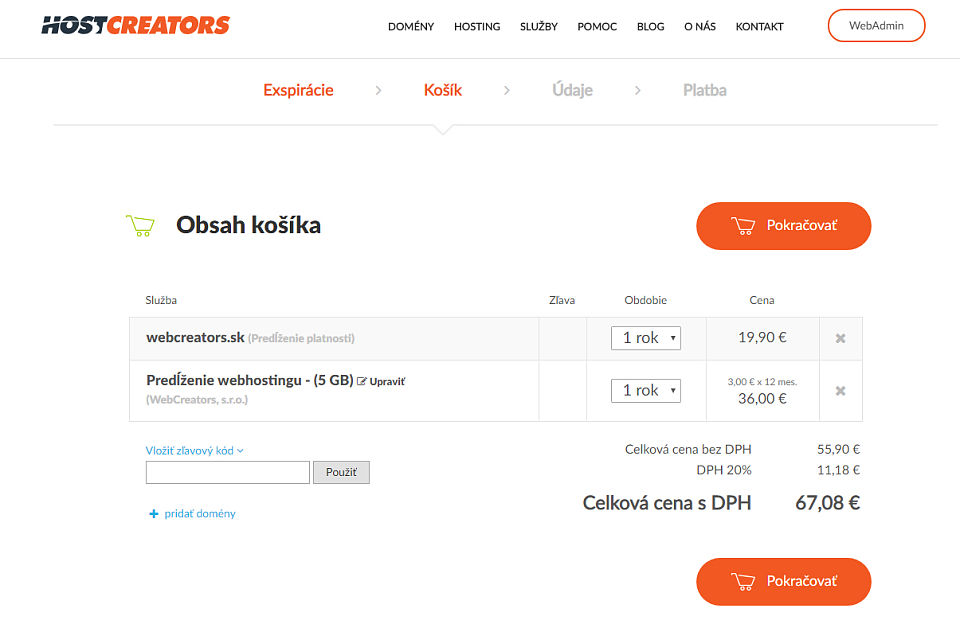Open the KONTAKT page link
960x624 pixels.
click(x=759, y=26)
